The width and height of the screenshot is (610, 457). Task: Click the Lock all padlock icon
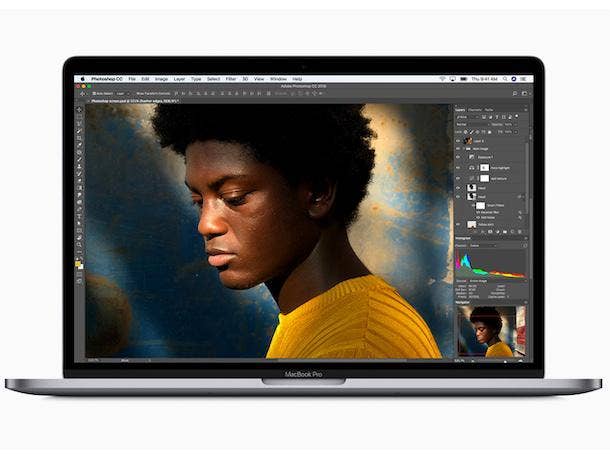(490, 132)
